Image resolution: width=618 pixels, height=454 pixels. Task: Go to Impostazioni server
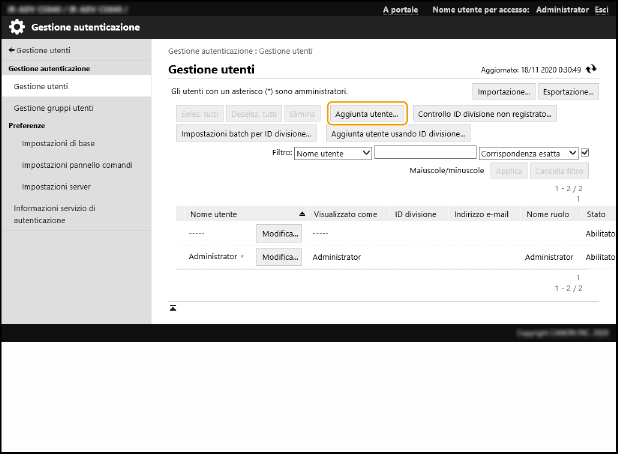(x=57, y=185)
